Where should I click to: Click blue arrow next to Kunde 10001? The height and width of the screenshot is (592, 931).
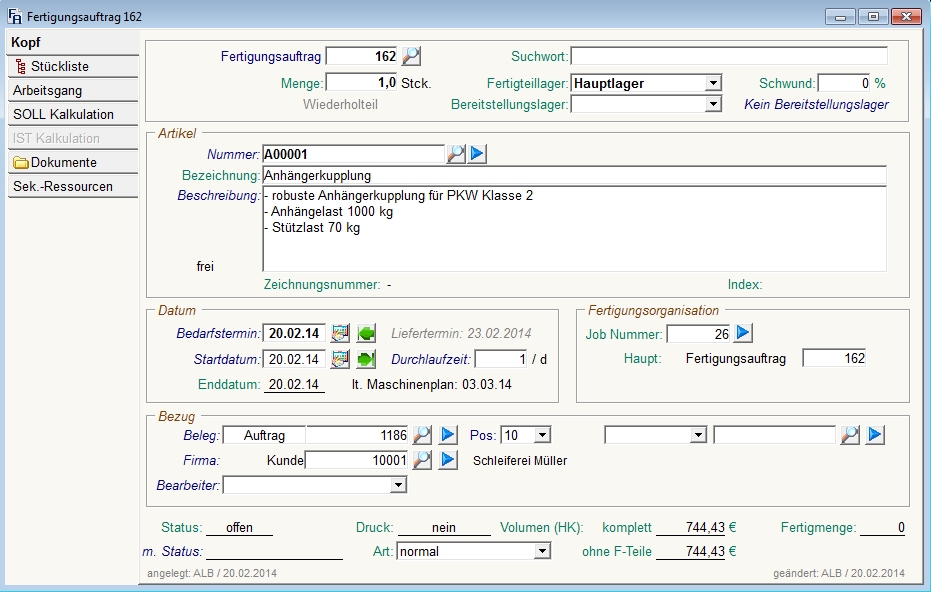(448, 460)
